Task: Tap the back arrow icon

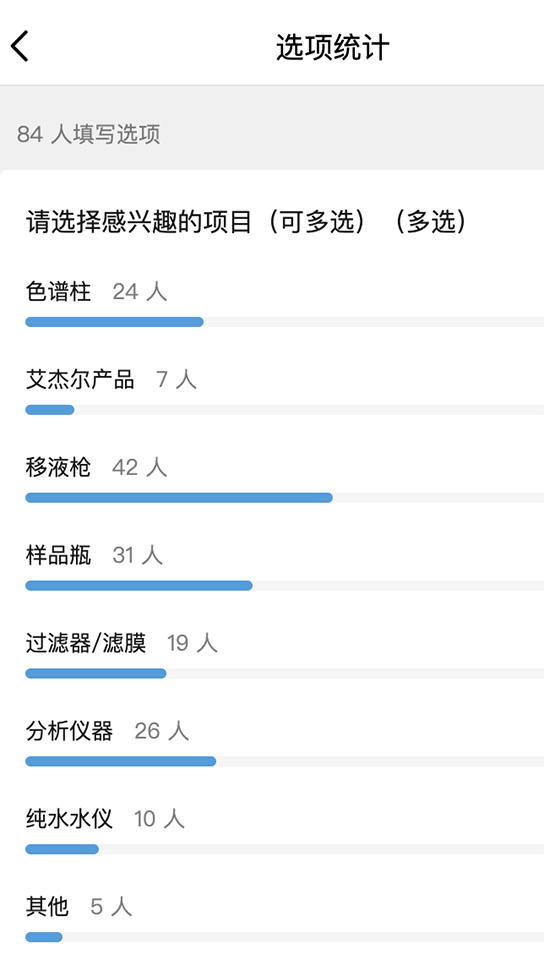Action: coord(20,46)
